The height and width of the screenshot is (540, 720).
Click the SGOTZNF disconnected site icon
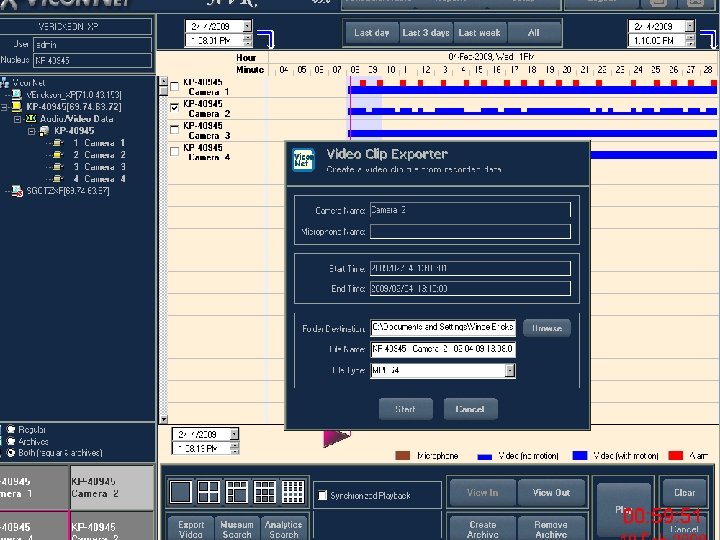pyautogui.click(x=17, y=191)
